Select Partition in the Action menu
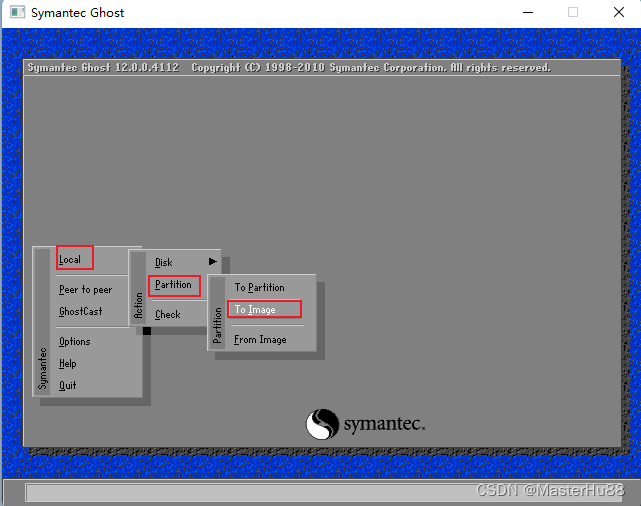 pyautogui.click(x=173, y=285)
